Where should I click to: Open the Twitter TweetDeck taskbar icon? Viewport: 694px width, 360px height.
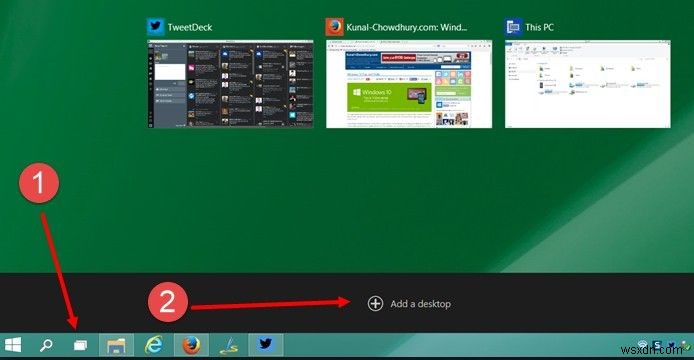pos(266,345)
